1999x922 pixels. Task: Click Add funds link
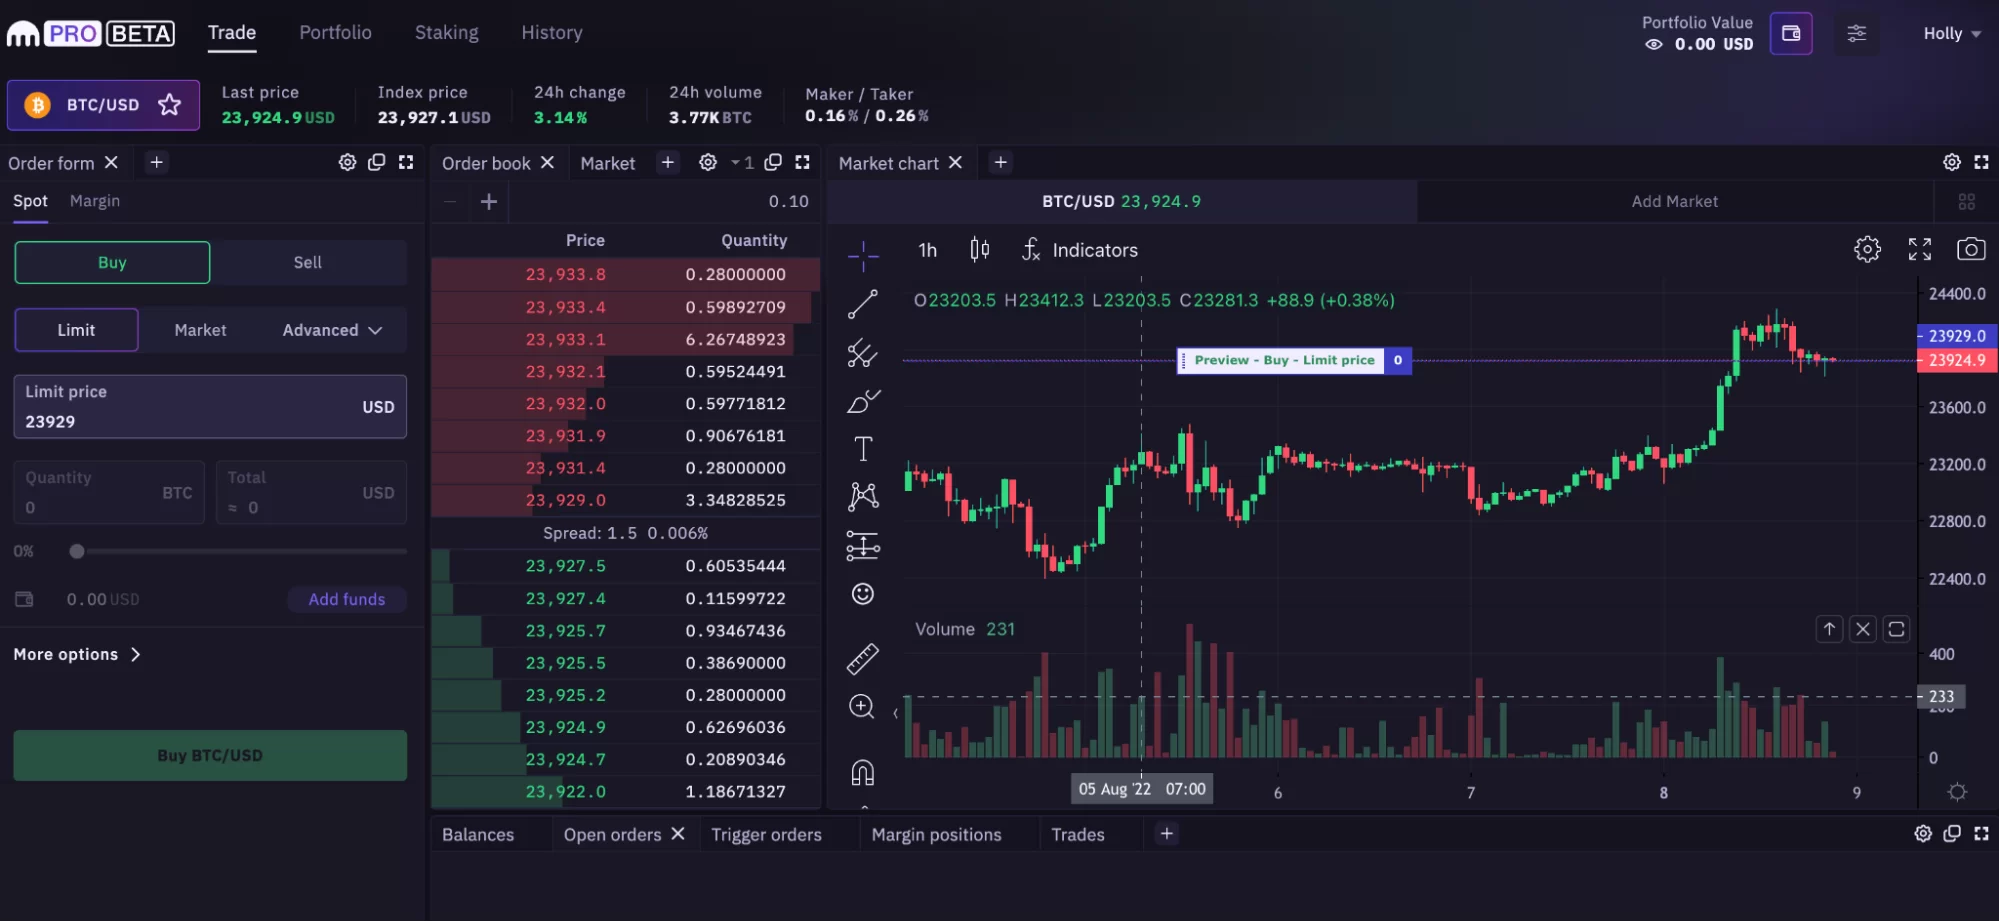click(x=347, y=599)
